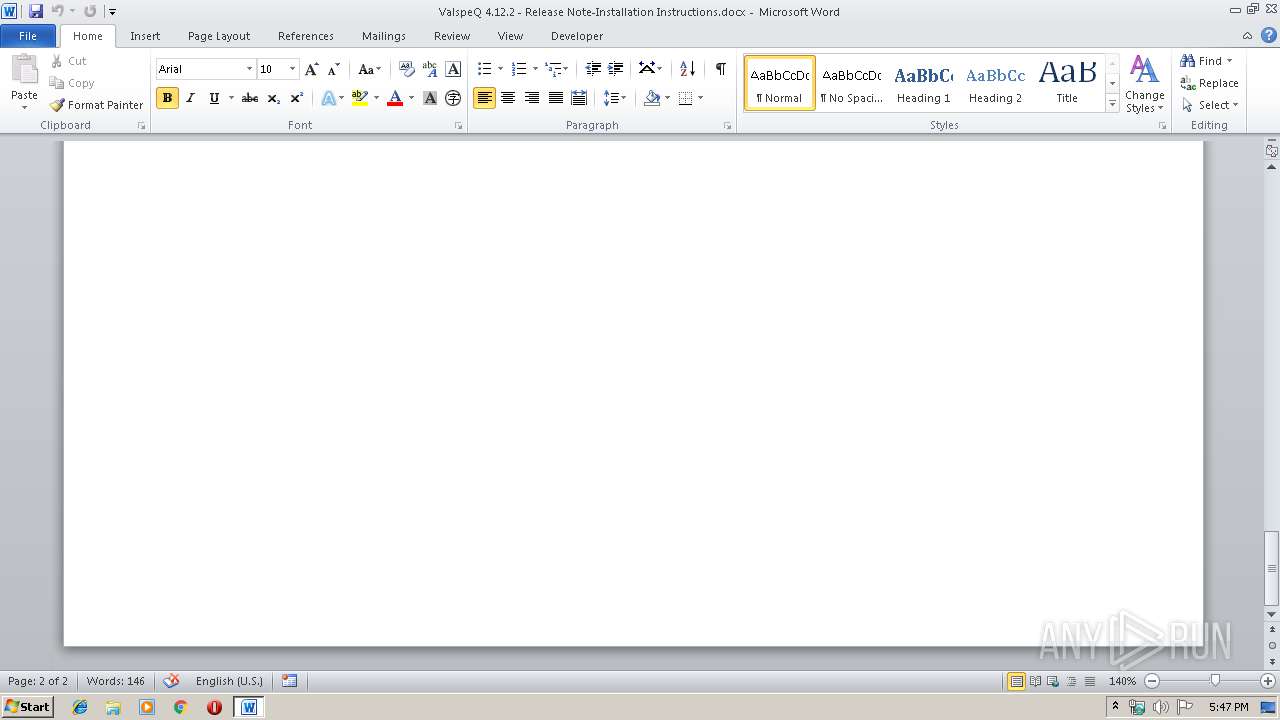This screenshot has height=720, width=1280.
Task: Open Chrome from the taskbar
Action: pyautogui.click(x=181, y=707)
